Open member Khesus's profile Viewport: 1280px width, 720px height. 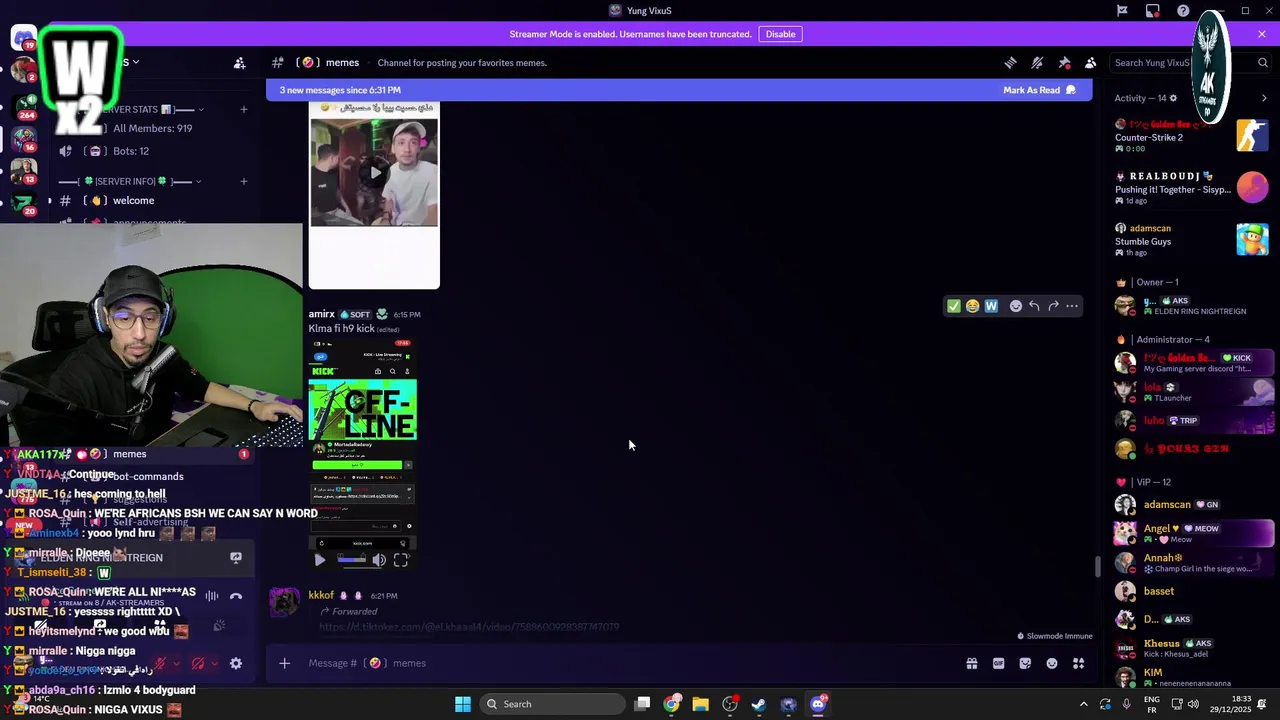pyautogui.click(x=1192, y=649)
